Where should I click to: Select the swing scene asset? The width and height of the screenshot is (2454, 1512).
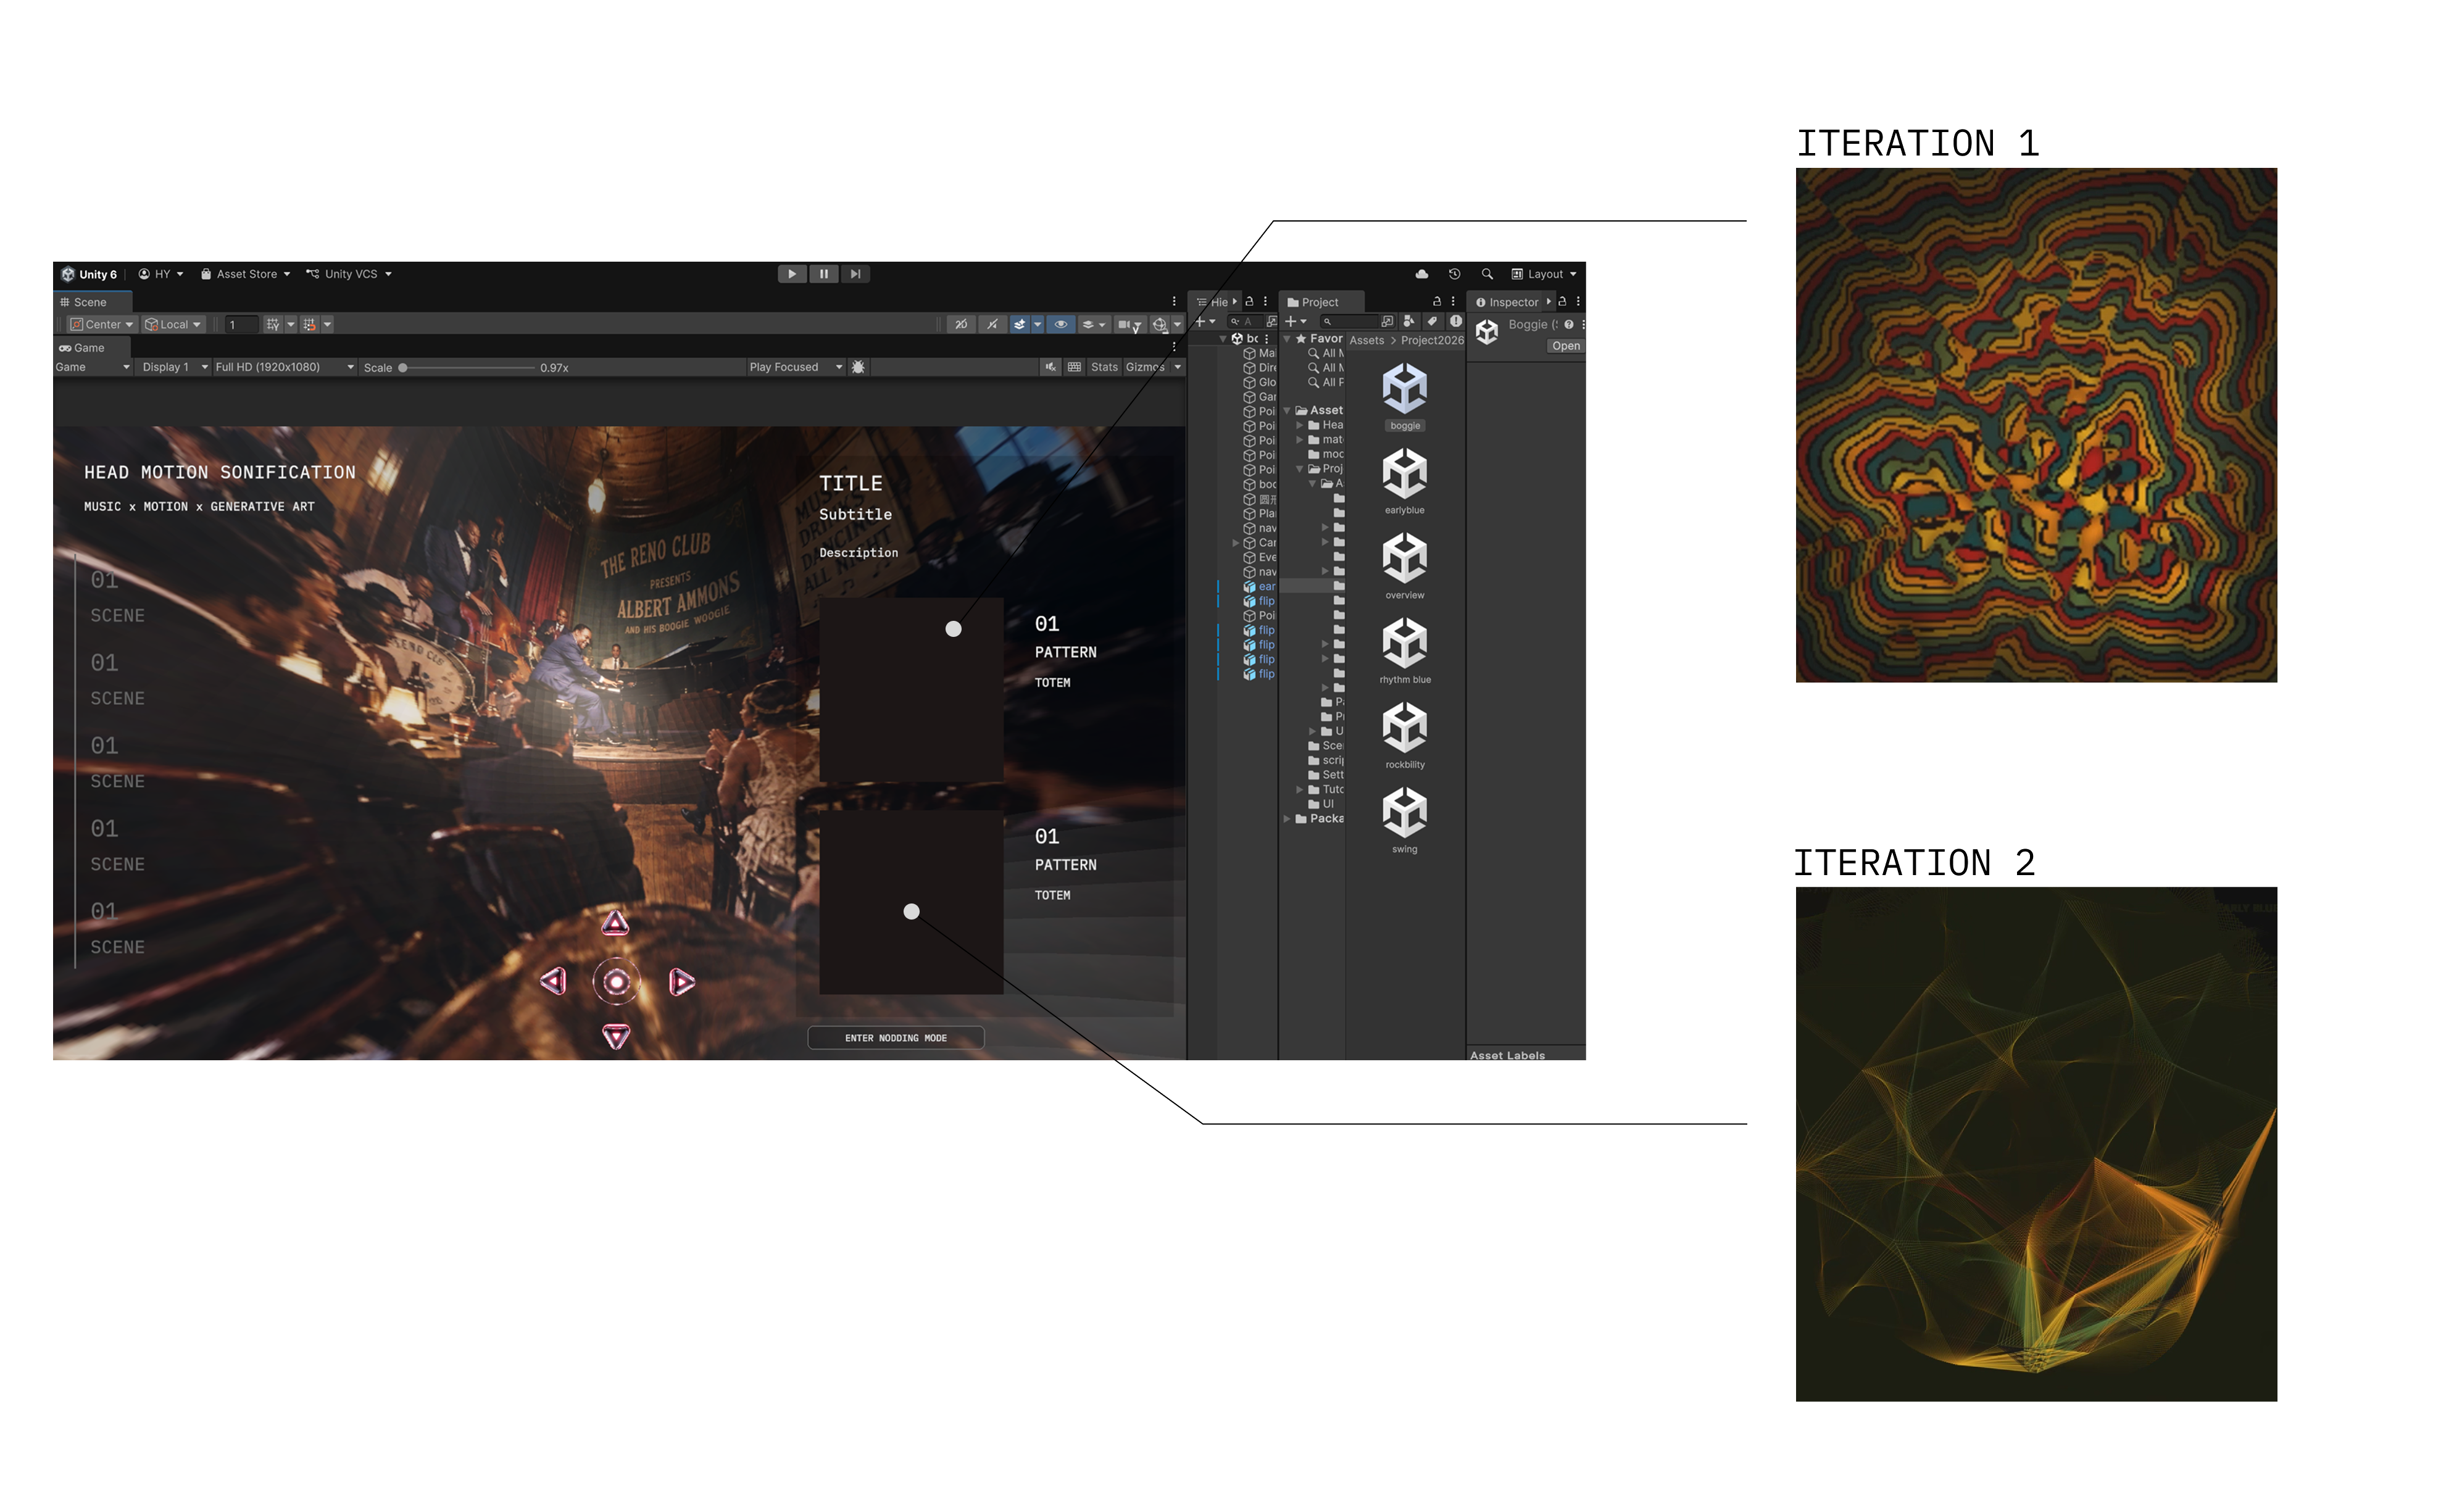[1405, 821]
